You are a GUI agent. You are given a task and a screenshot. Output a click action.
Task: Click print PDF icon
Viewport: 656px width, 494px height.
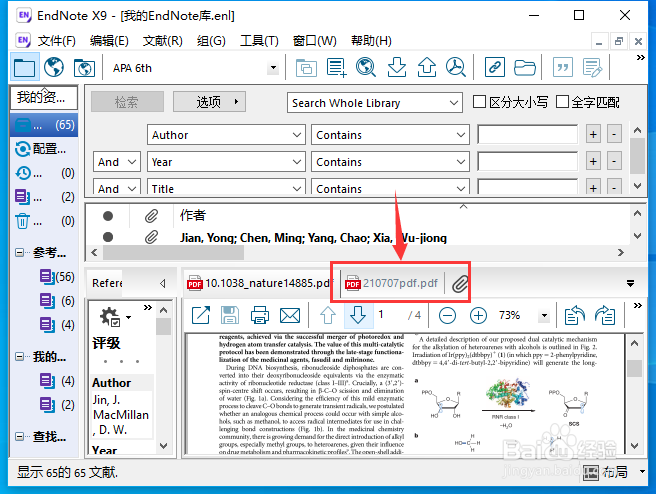[260, 315]
